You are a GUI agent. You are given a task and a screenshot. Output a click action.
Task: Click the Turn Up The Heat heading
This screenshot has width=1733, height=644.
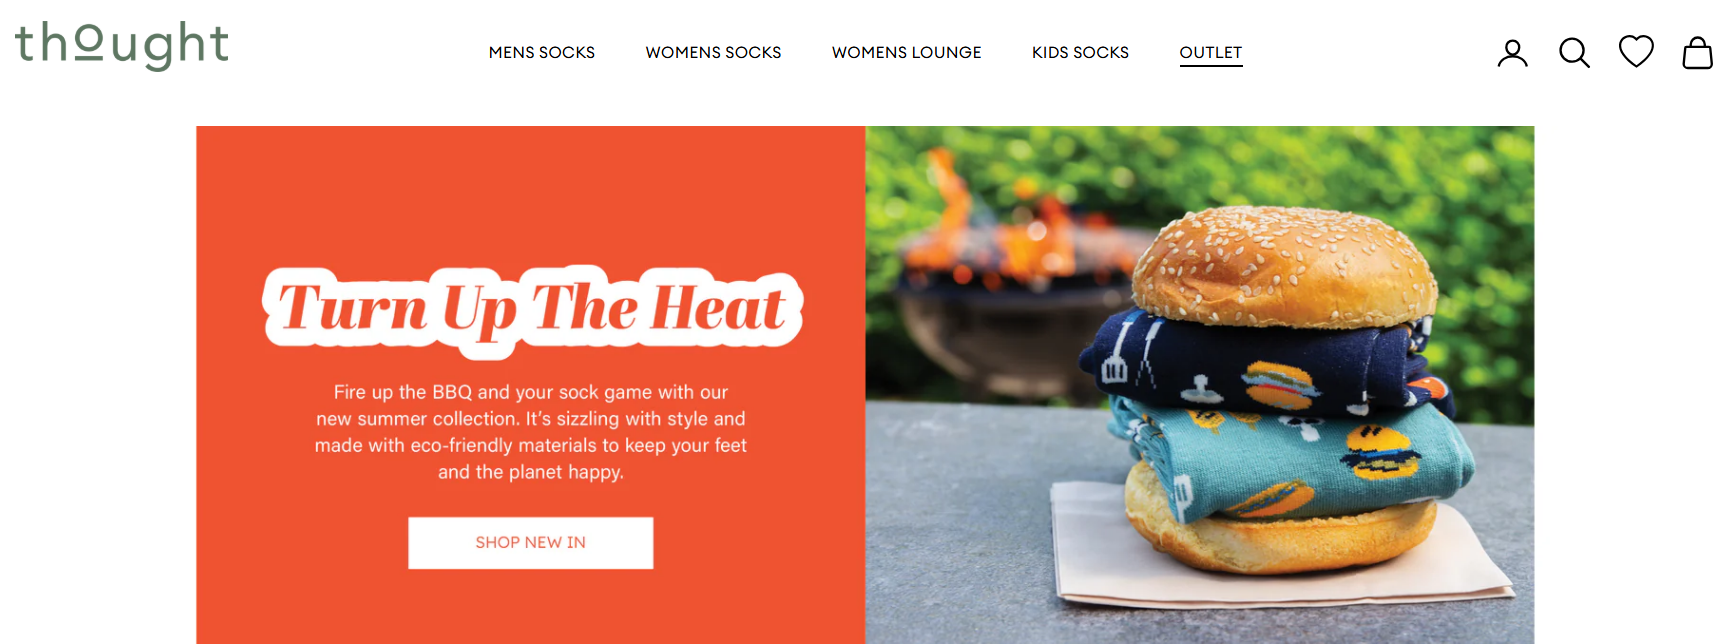click(x=532, y=310)
